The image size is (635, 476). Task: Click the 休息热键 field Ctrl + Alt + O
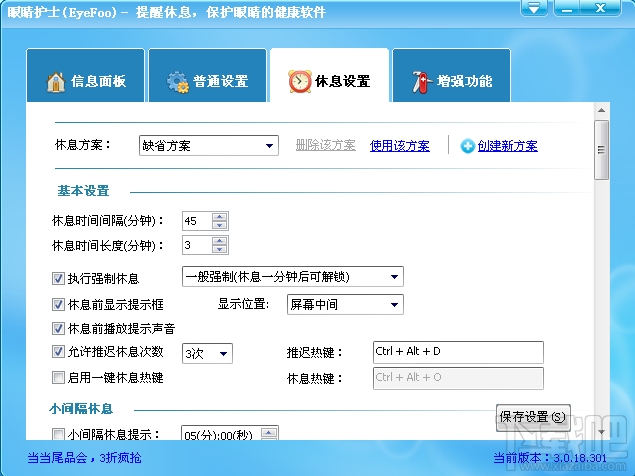pos(458,378)
